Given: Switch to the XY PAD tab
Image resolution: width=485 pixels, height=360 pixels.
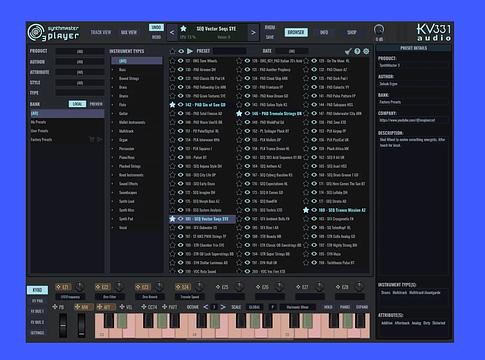Looking at the screenshot, I should 37,301.
